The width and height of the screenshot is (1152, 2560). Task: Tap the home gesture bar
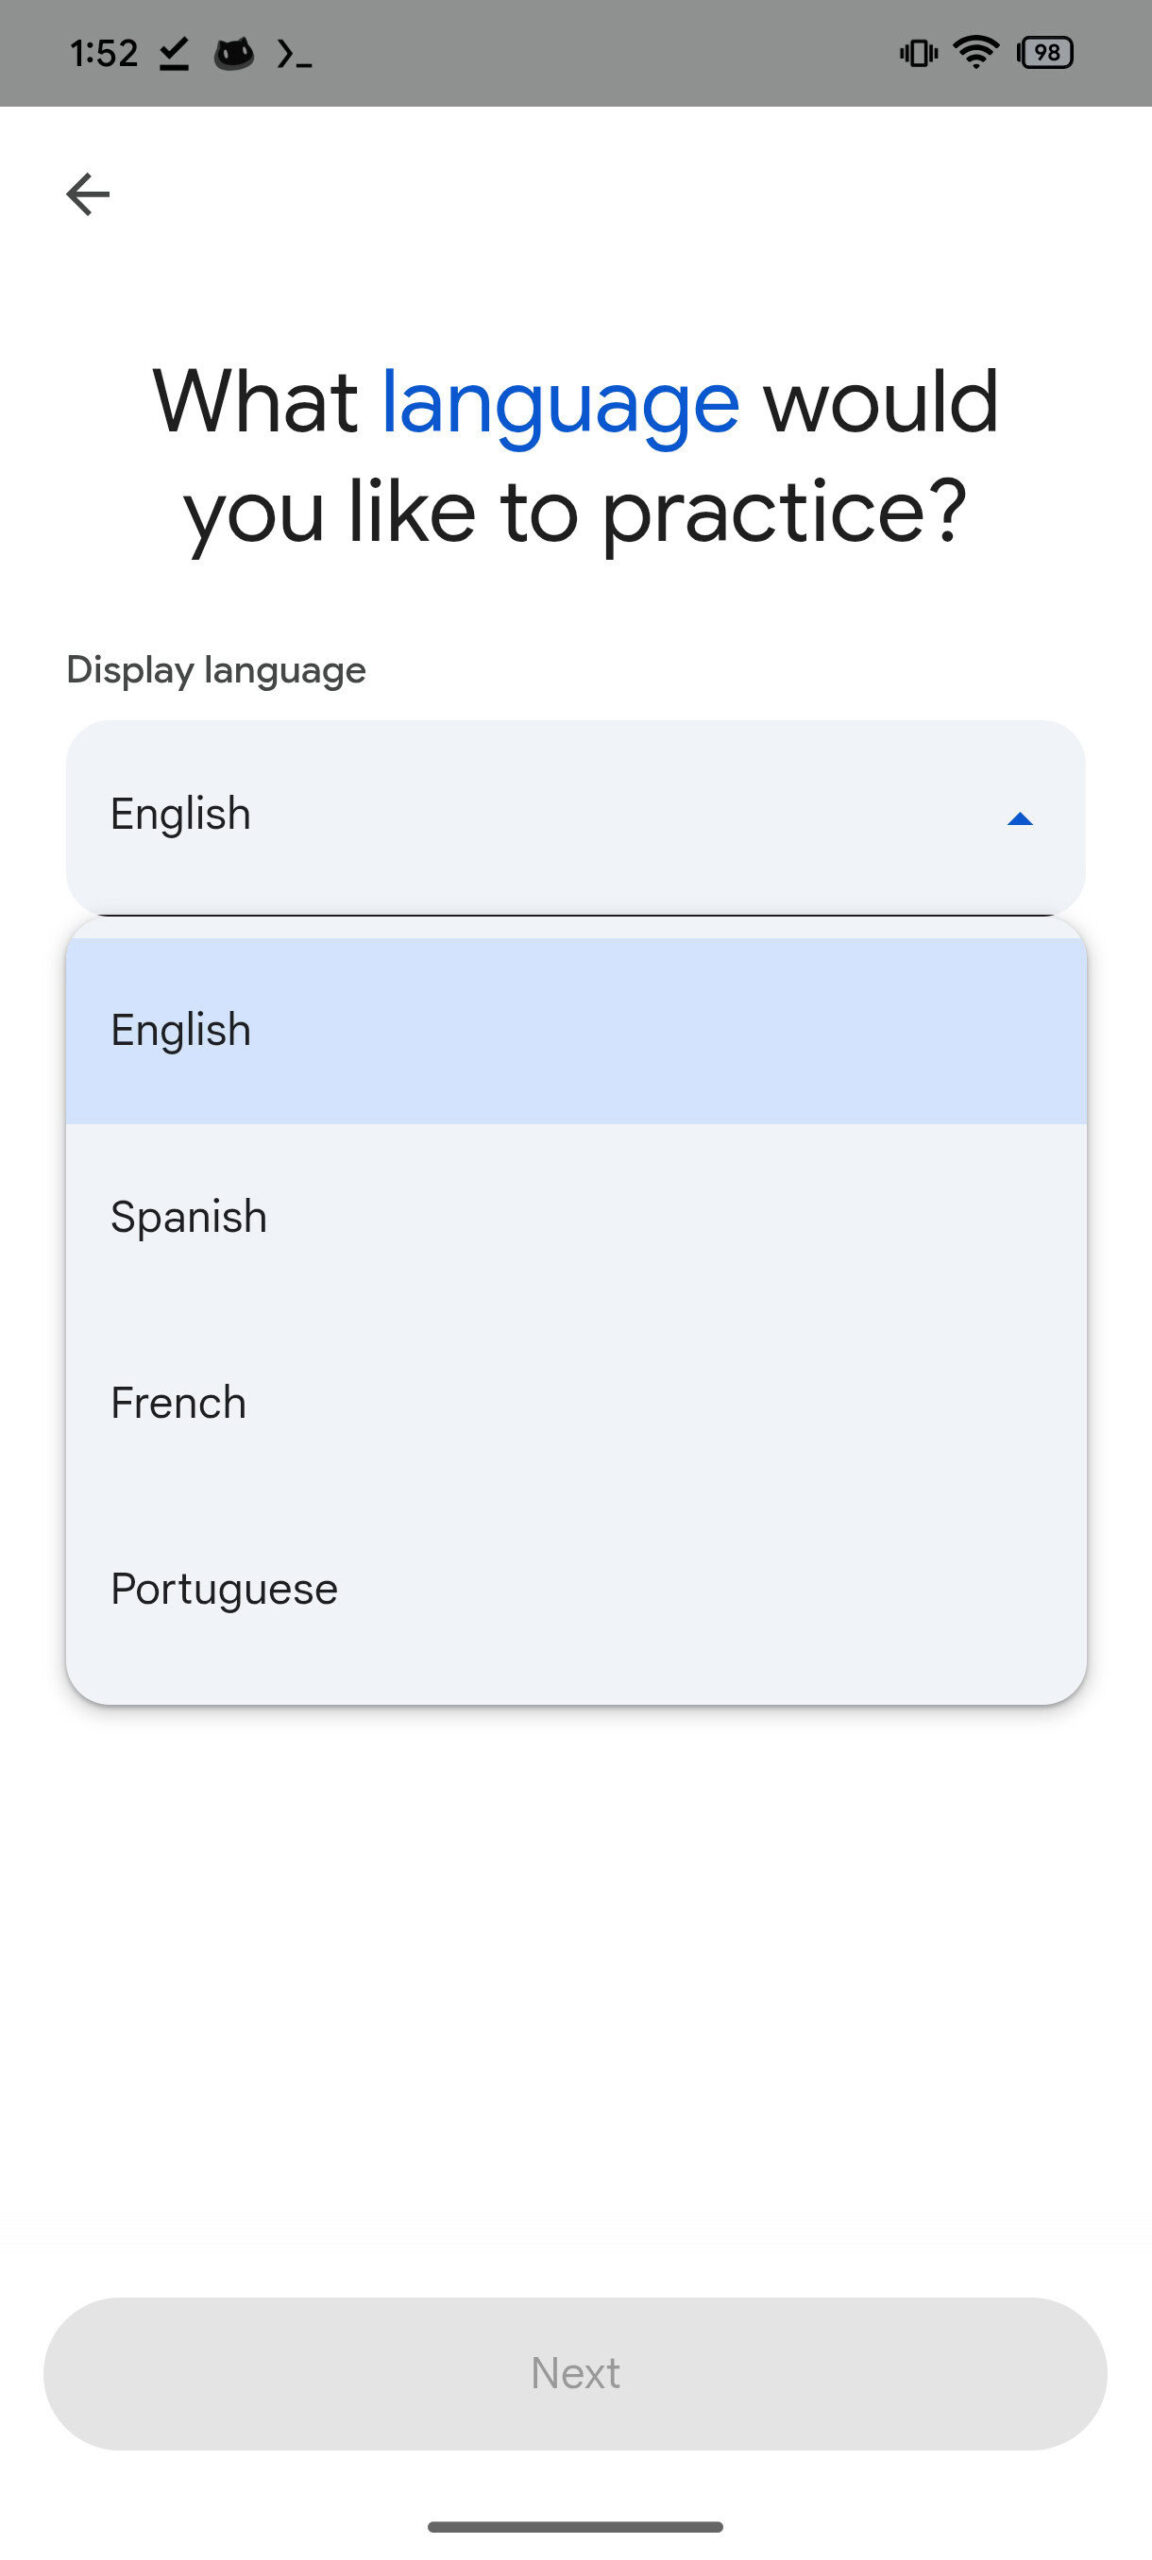pyautogui.click(x=576, y=2527)
